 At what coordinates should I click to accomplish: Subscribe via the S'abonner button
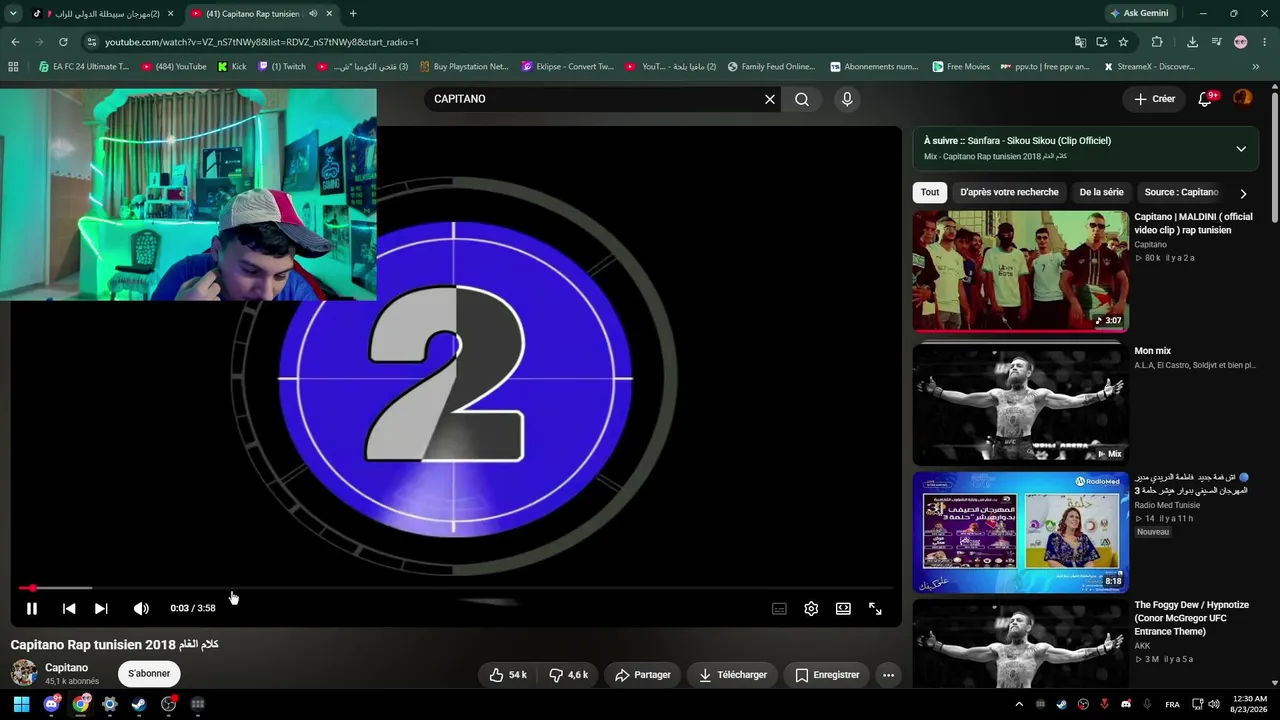coord(149,674)
